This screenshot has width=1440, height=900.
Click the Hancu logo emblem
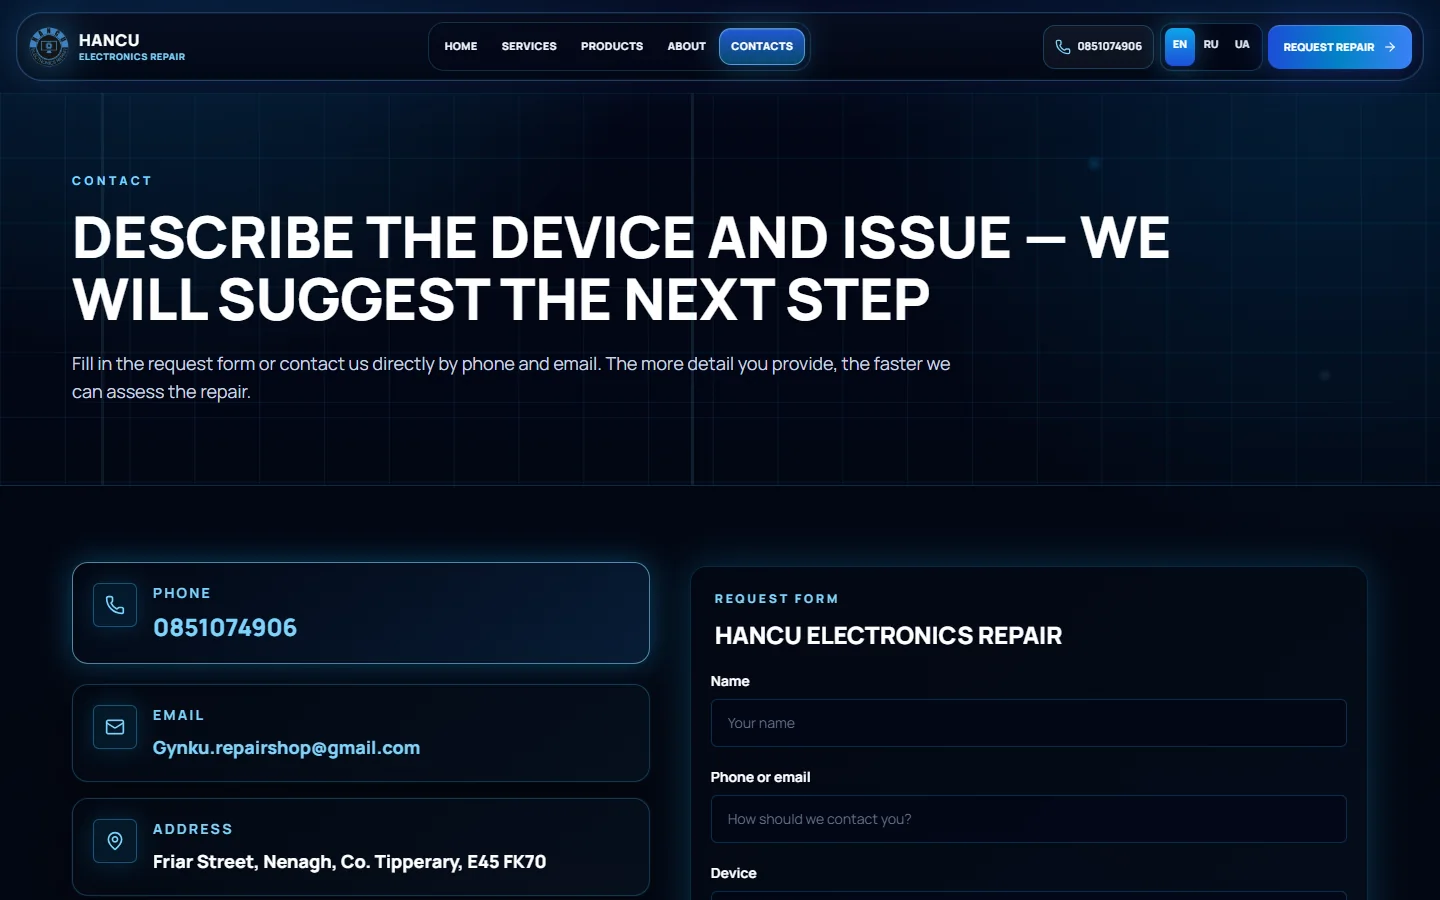(48, 46)
